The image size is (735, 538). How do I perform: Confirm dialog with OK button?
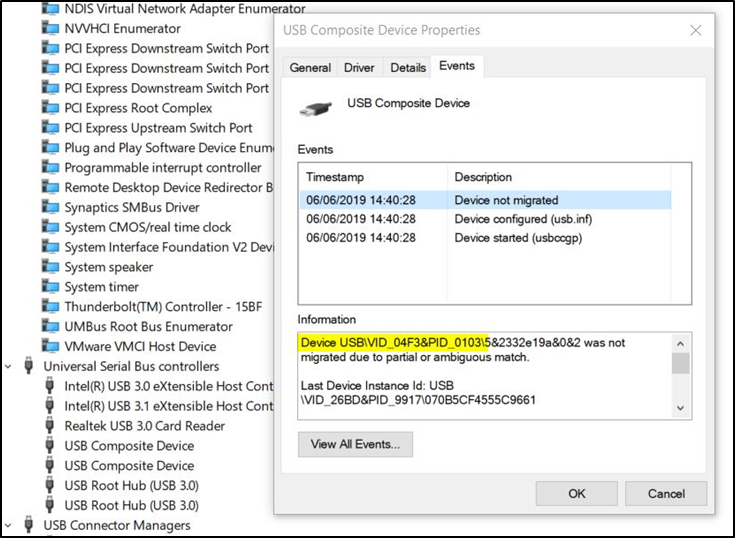[x=577, y=493]
